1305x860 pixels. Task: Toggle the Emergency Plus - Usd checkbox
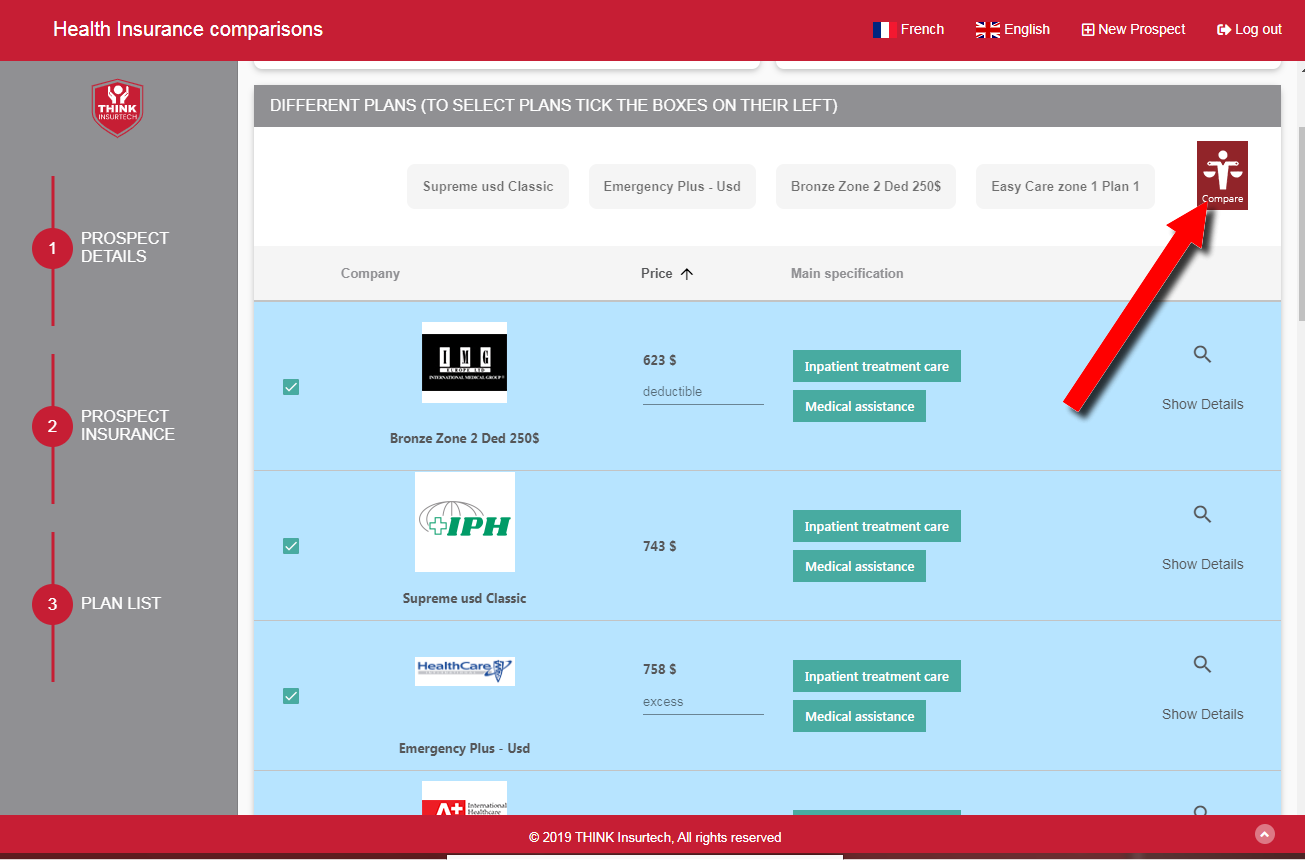(291, 696)
